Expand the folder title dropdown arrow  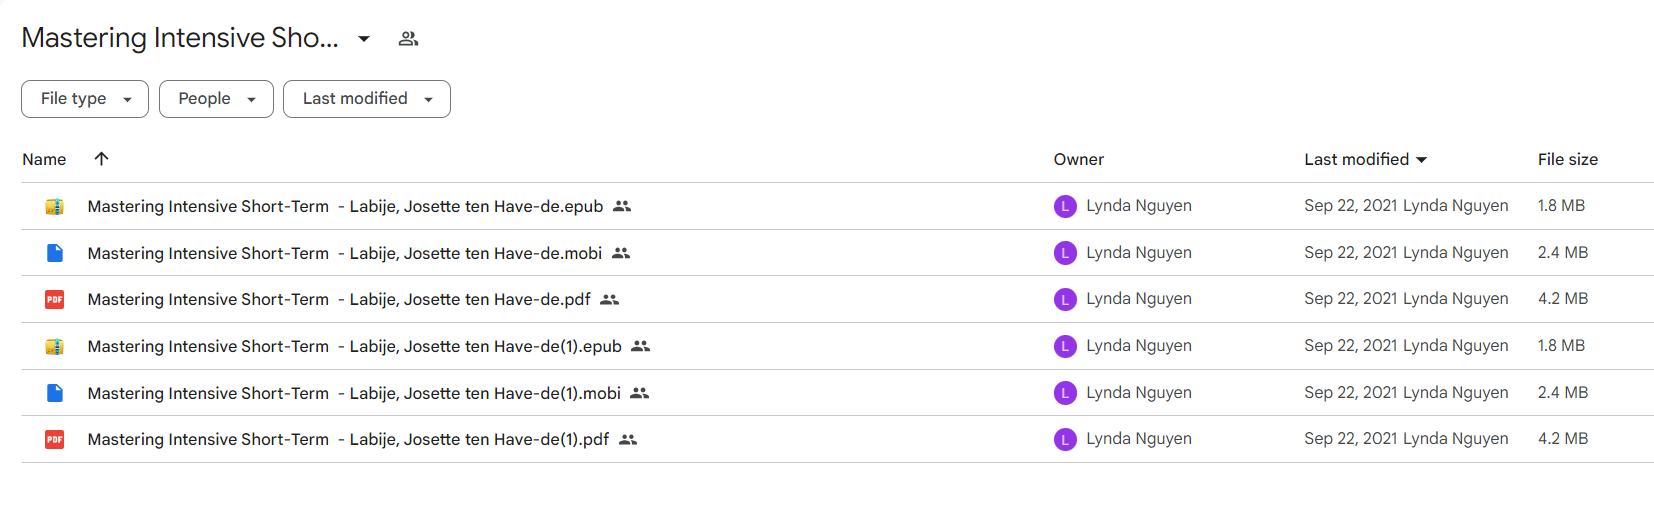click(364, 39)
